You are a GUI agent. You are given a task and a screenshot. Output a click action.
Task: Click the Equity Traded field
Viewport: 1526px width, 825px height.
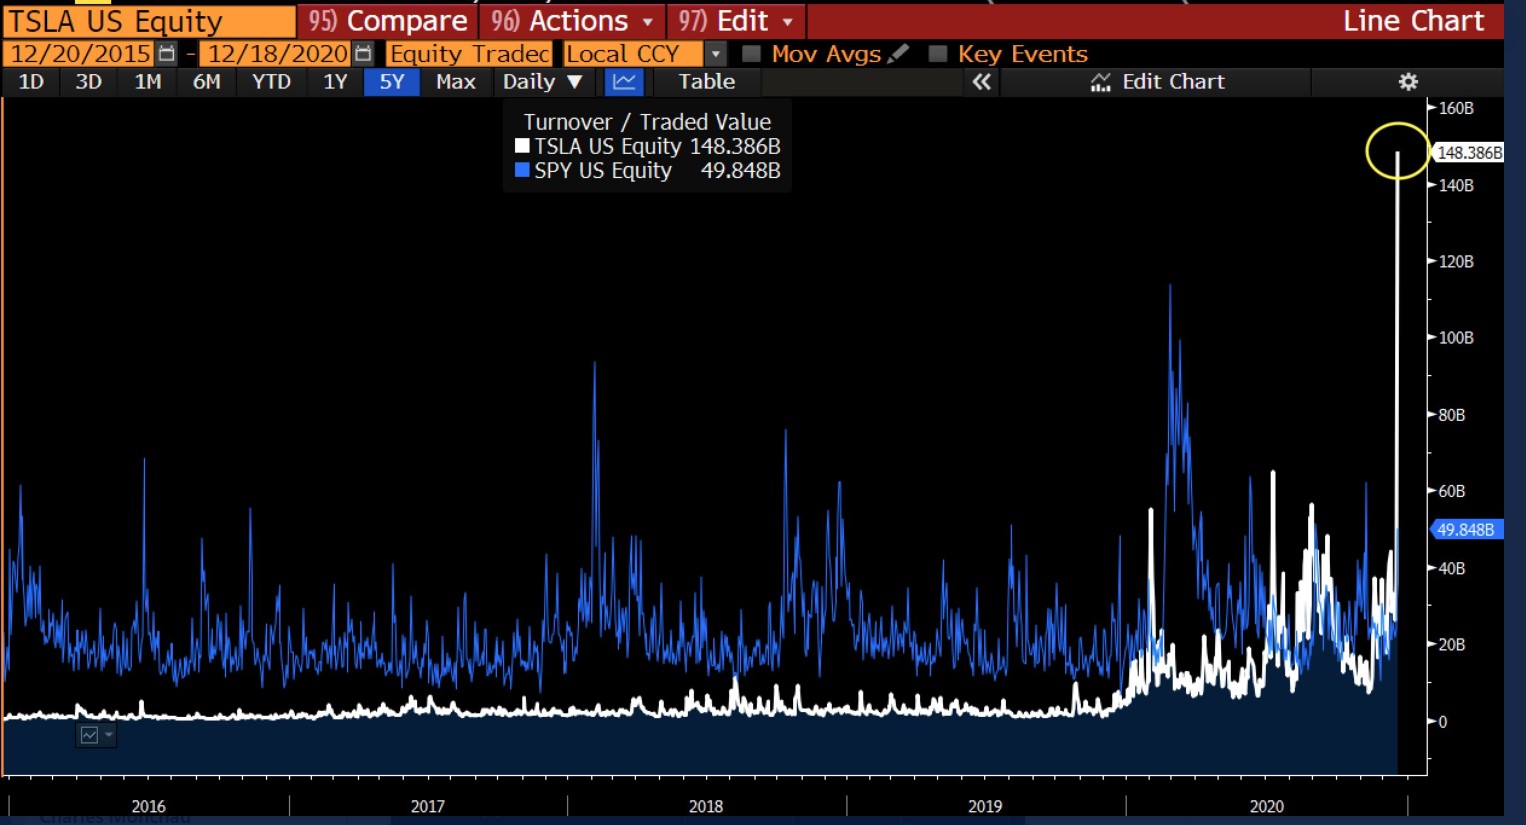point(469,54)
